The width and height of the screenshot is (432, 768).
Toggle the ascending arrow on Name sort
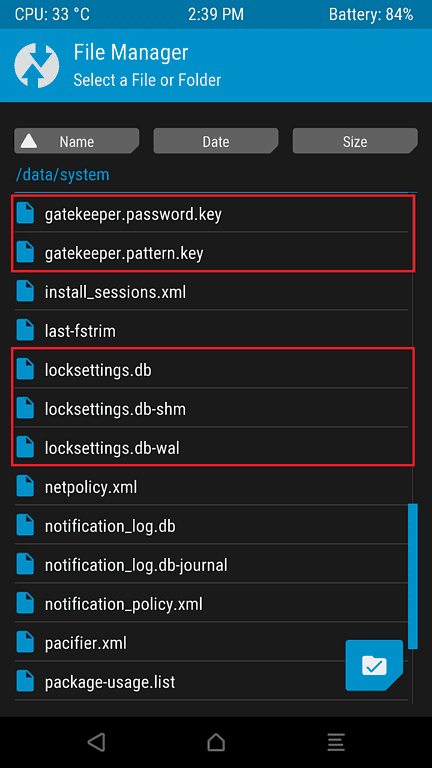[29, 141]
